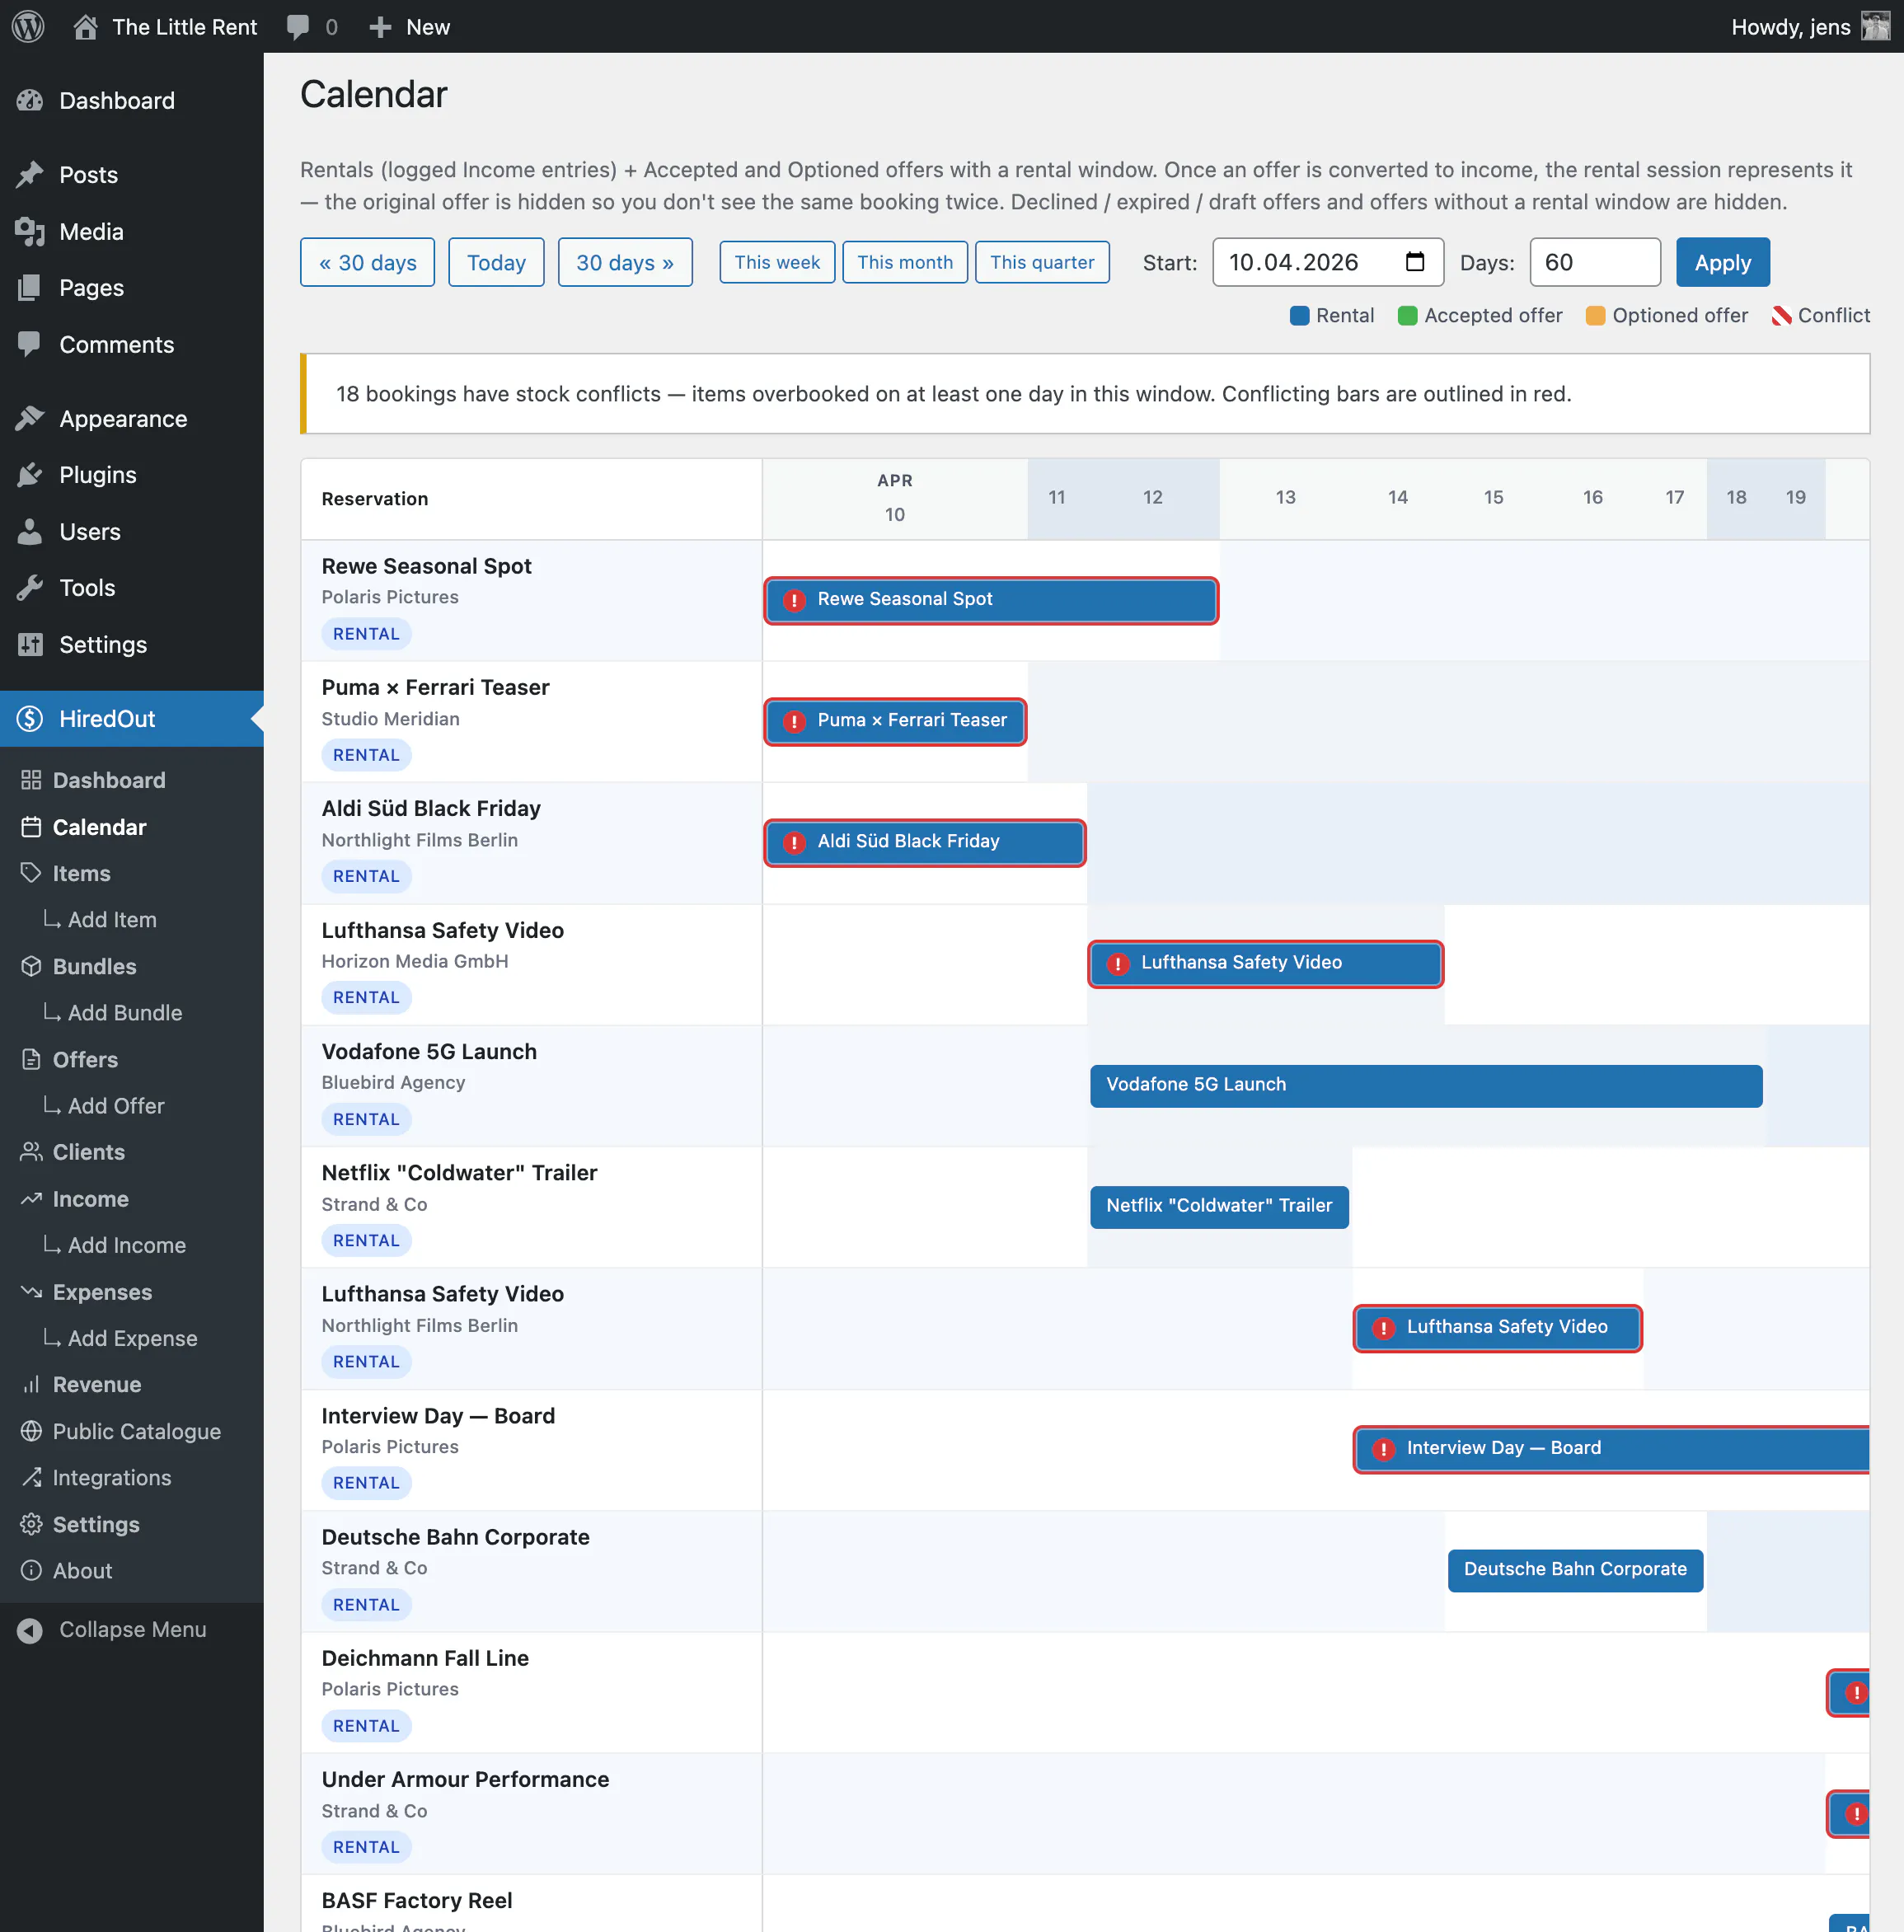Open the Revenue menu item
Image resolution: width=1904 pixels, height=1932 pixels.
click(x=97, y=1384)
